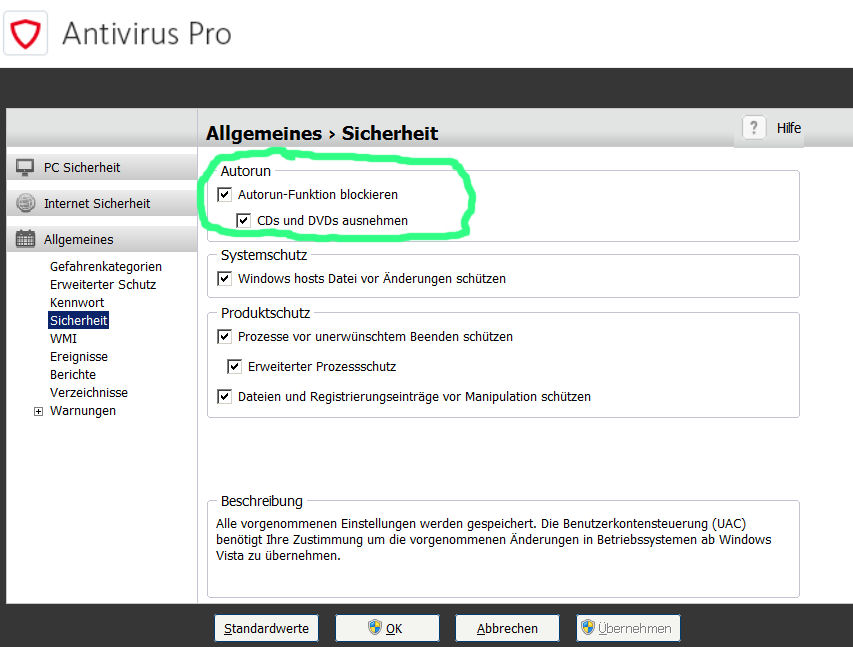Toggle Erweiterter Prozessschutz checkbox

tap(234, 366)
